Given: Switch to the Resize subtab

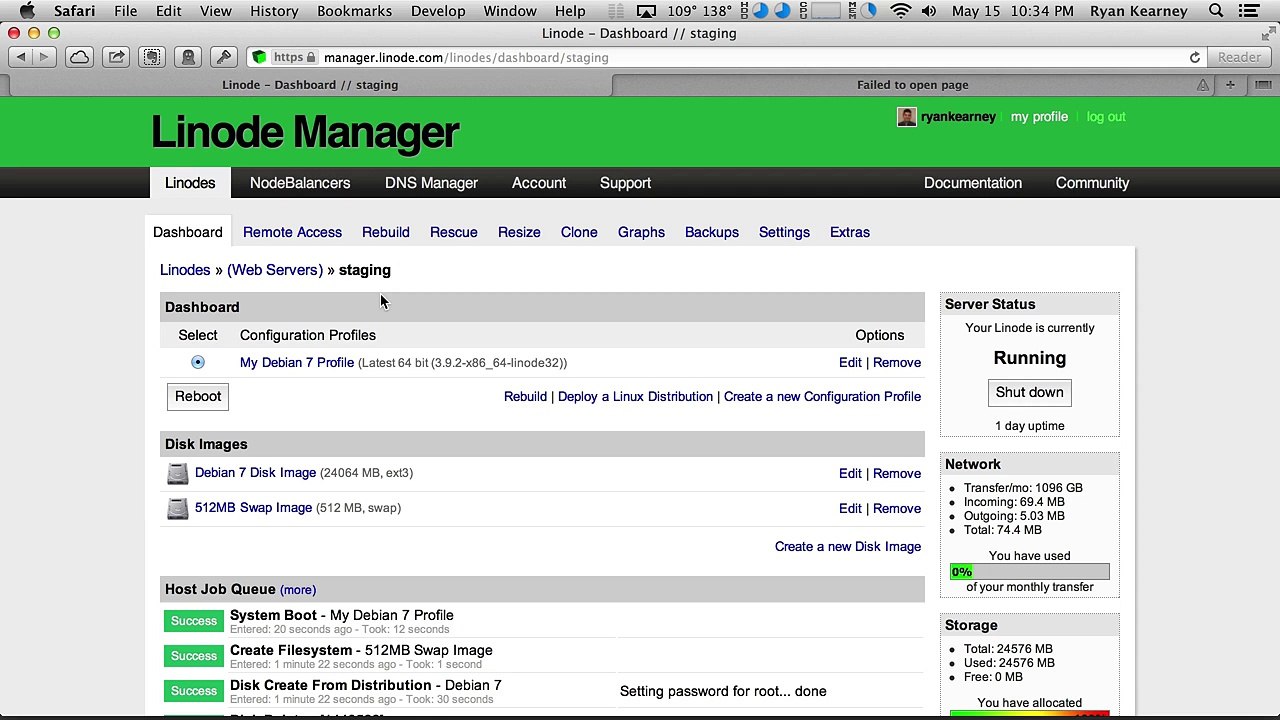Looking at the screenshot, I should point(519,232).
